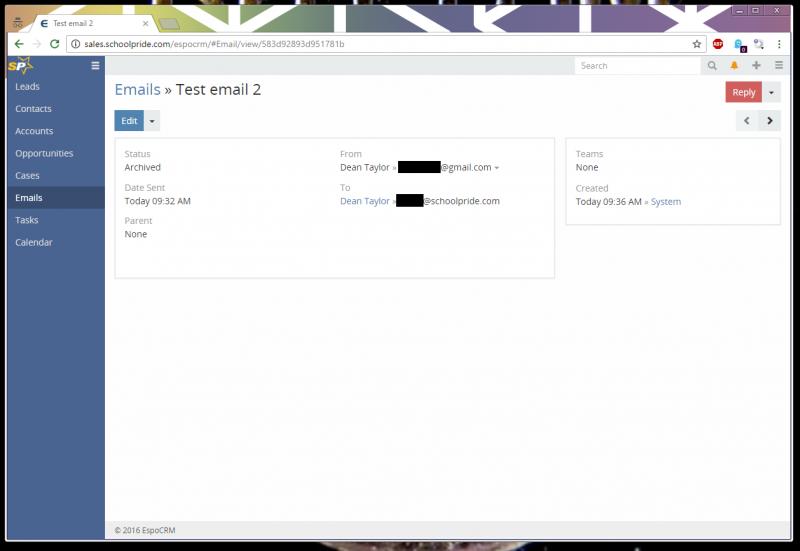This screenshot has width=800, height=551.
Task: Go to previous email with left chevron
Action: tap(747, 121)
